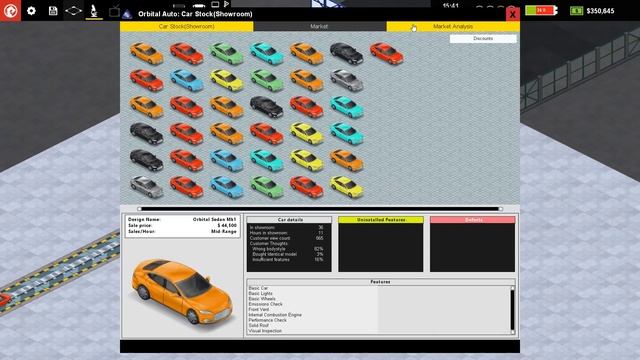Open the diamond-shaped view layers icon

coord(73,11)
